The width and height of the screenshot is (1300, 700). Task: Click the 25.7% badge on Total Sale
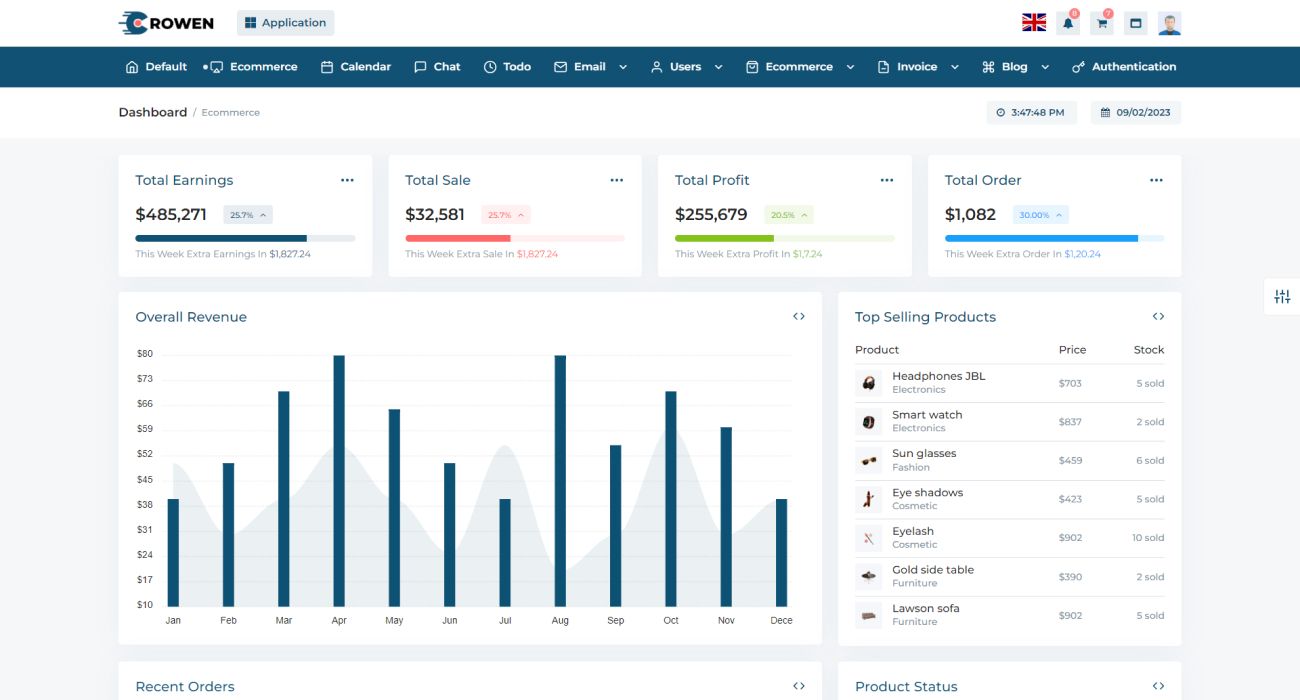(506, 215)
